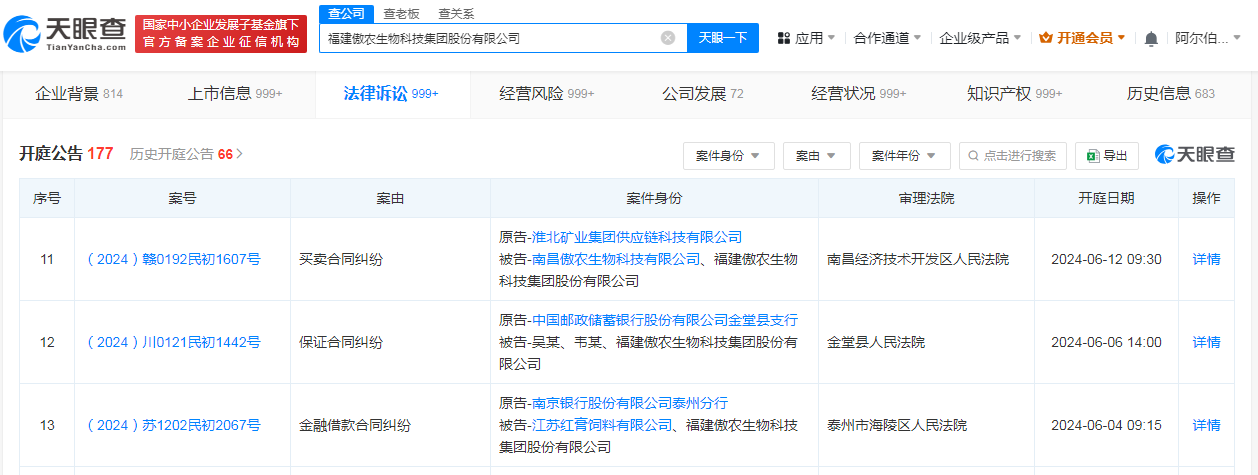Select the 查公司 search tab
Screen dimensions: 1258x475
348,13
